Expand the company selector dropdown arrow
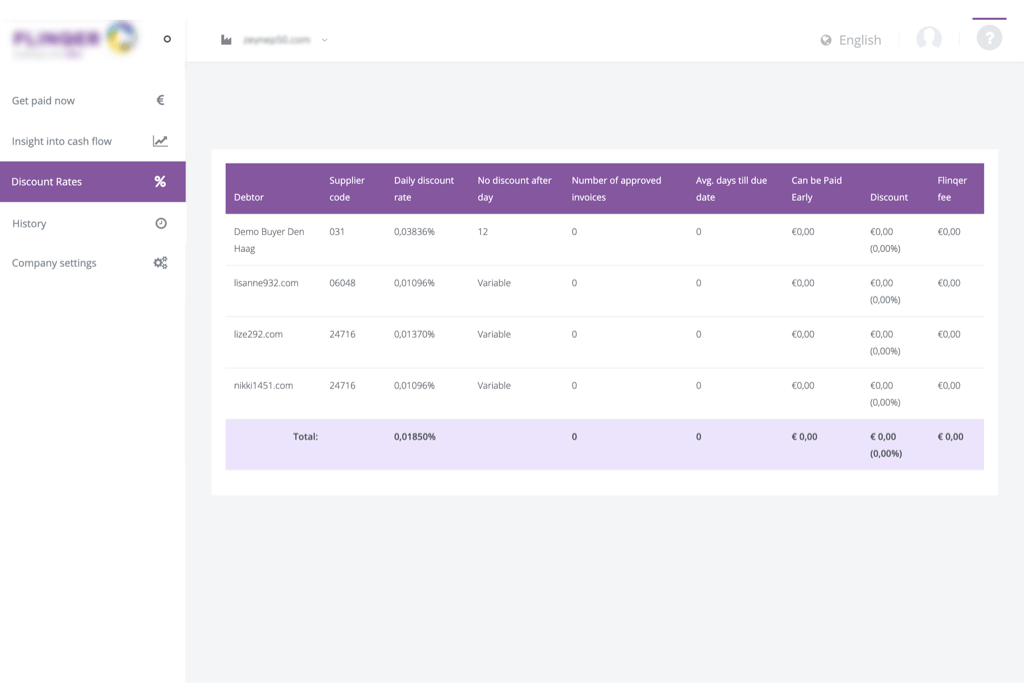This screenshot has width=1024, height=683. tap(325, 40)
